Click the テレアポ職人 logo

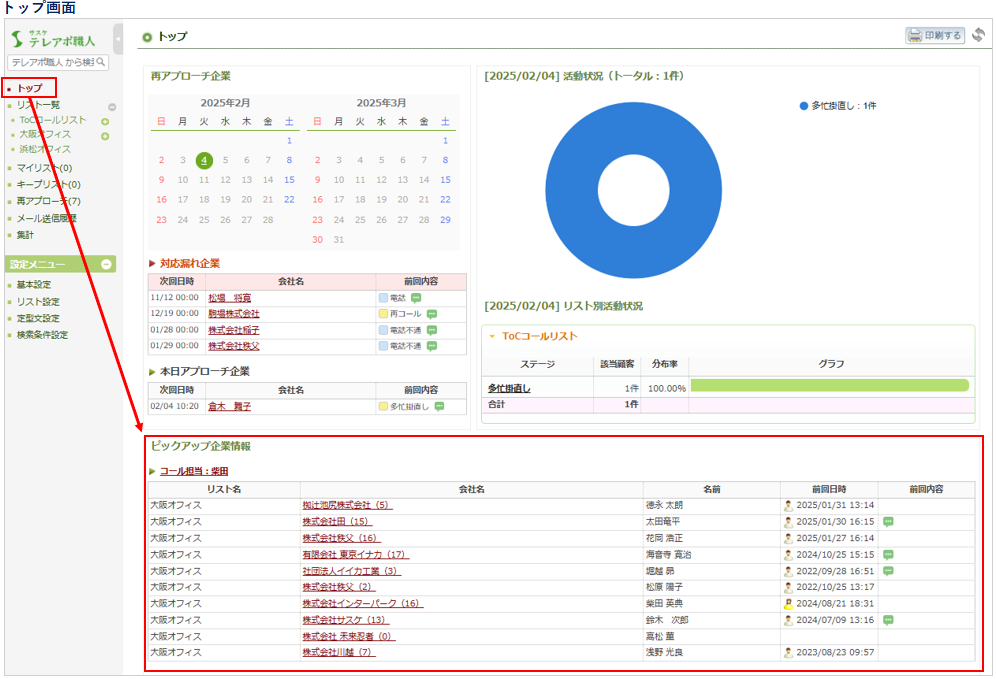click(x=53, y=39)
